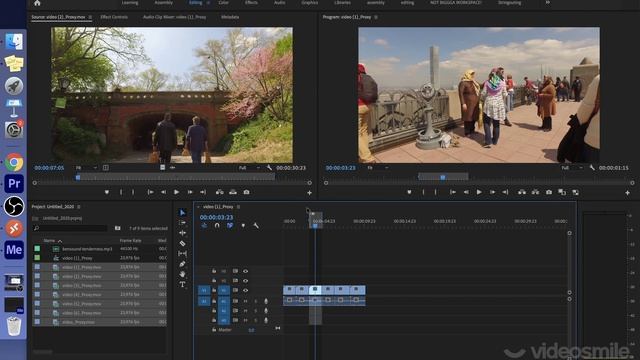Switch to the Effect Controls tab
Image resolution: width=640 pixels, height=360 pixels.
[114, 17]
